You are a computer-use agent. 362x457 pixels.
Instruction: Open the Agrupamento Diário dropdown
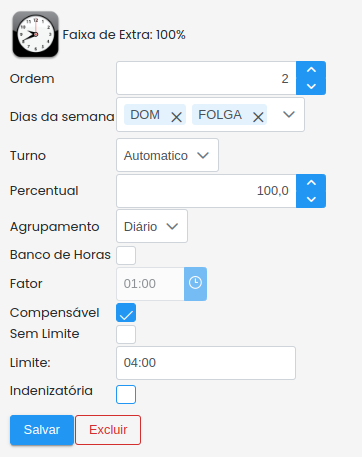[x=152, y=226]
